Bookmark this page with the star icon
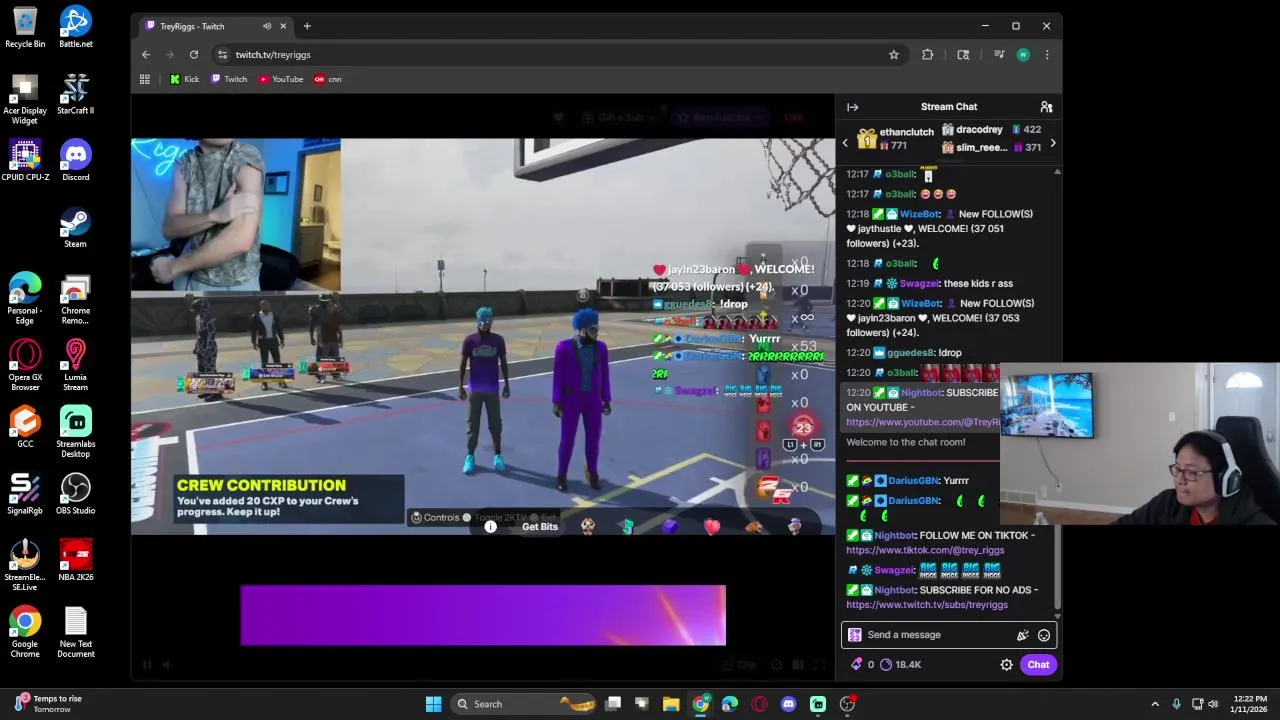This screenshot has width=1280, height=720. [x=894, y=55]
